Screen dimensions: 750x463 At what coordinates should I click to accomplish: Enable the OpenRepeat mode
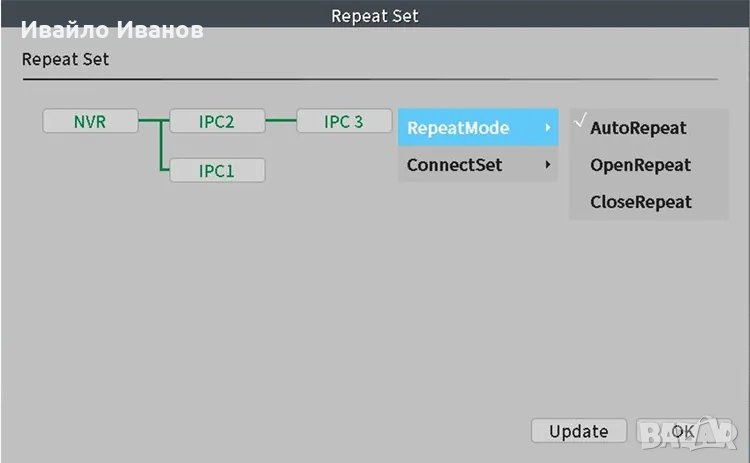[x=640, y=165]
